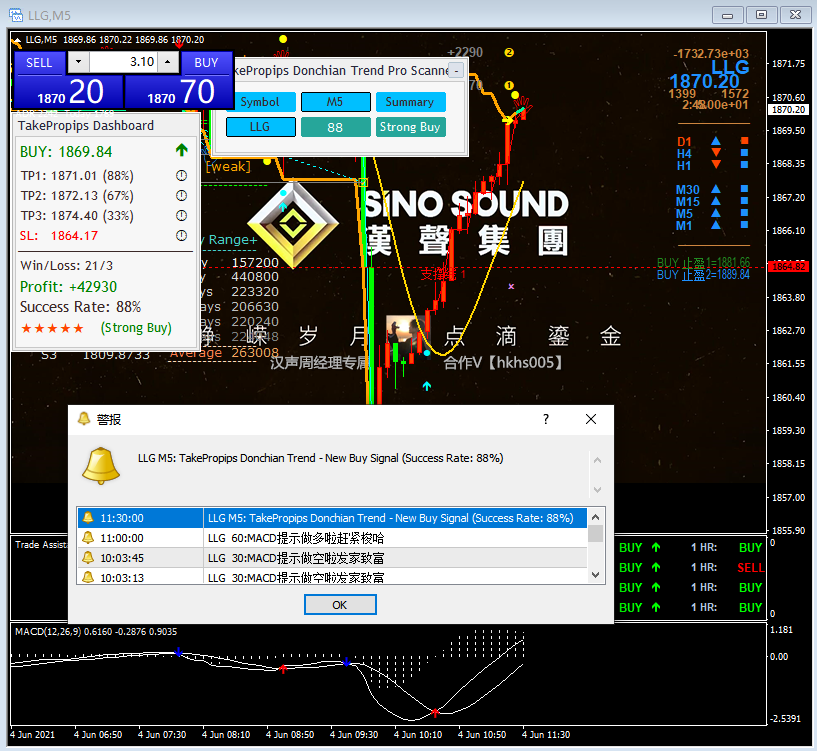The width and height of the screenshot is (817, 751).
Task: Maximize the LLG,M5 chart window
Action: (761, 15)
